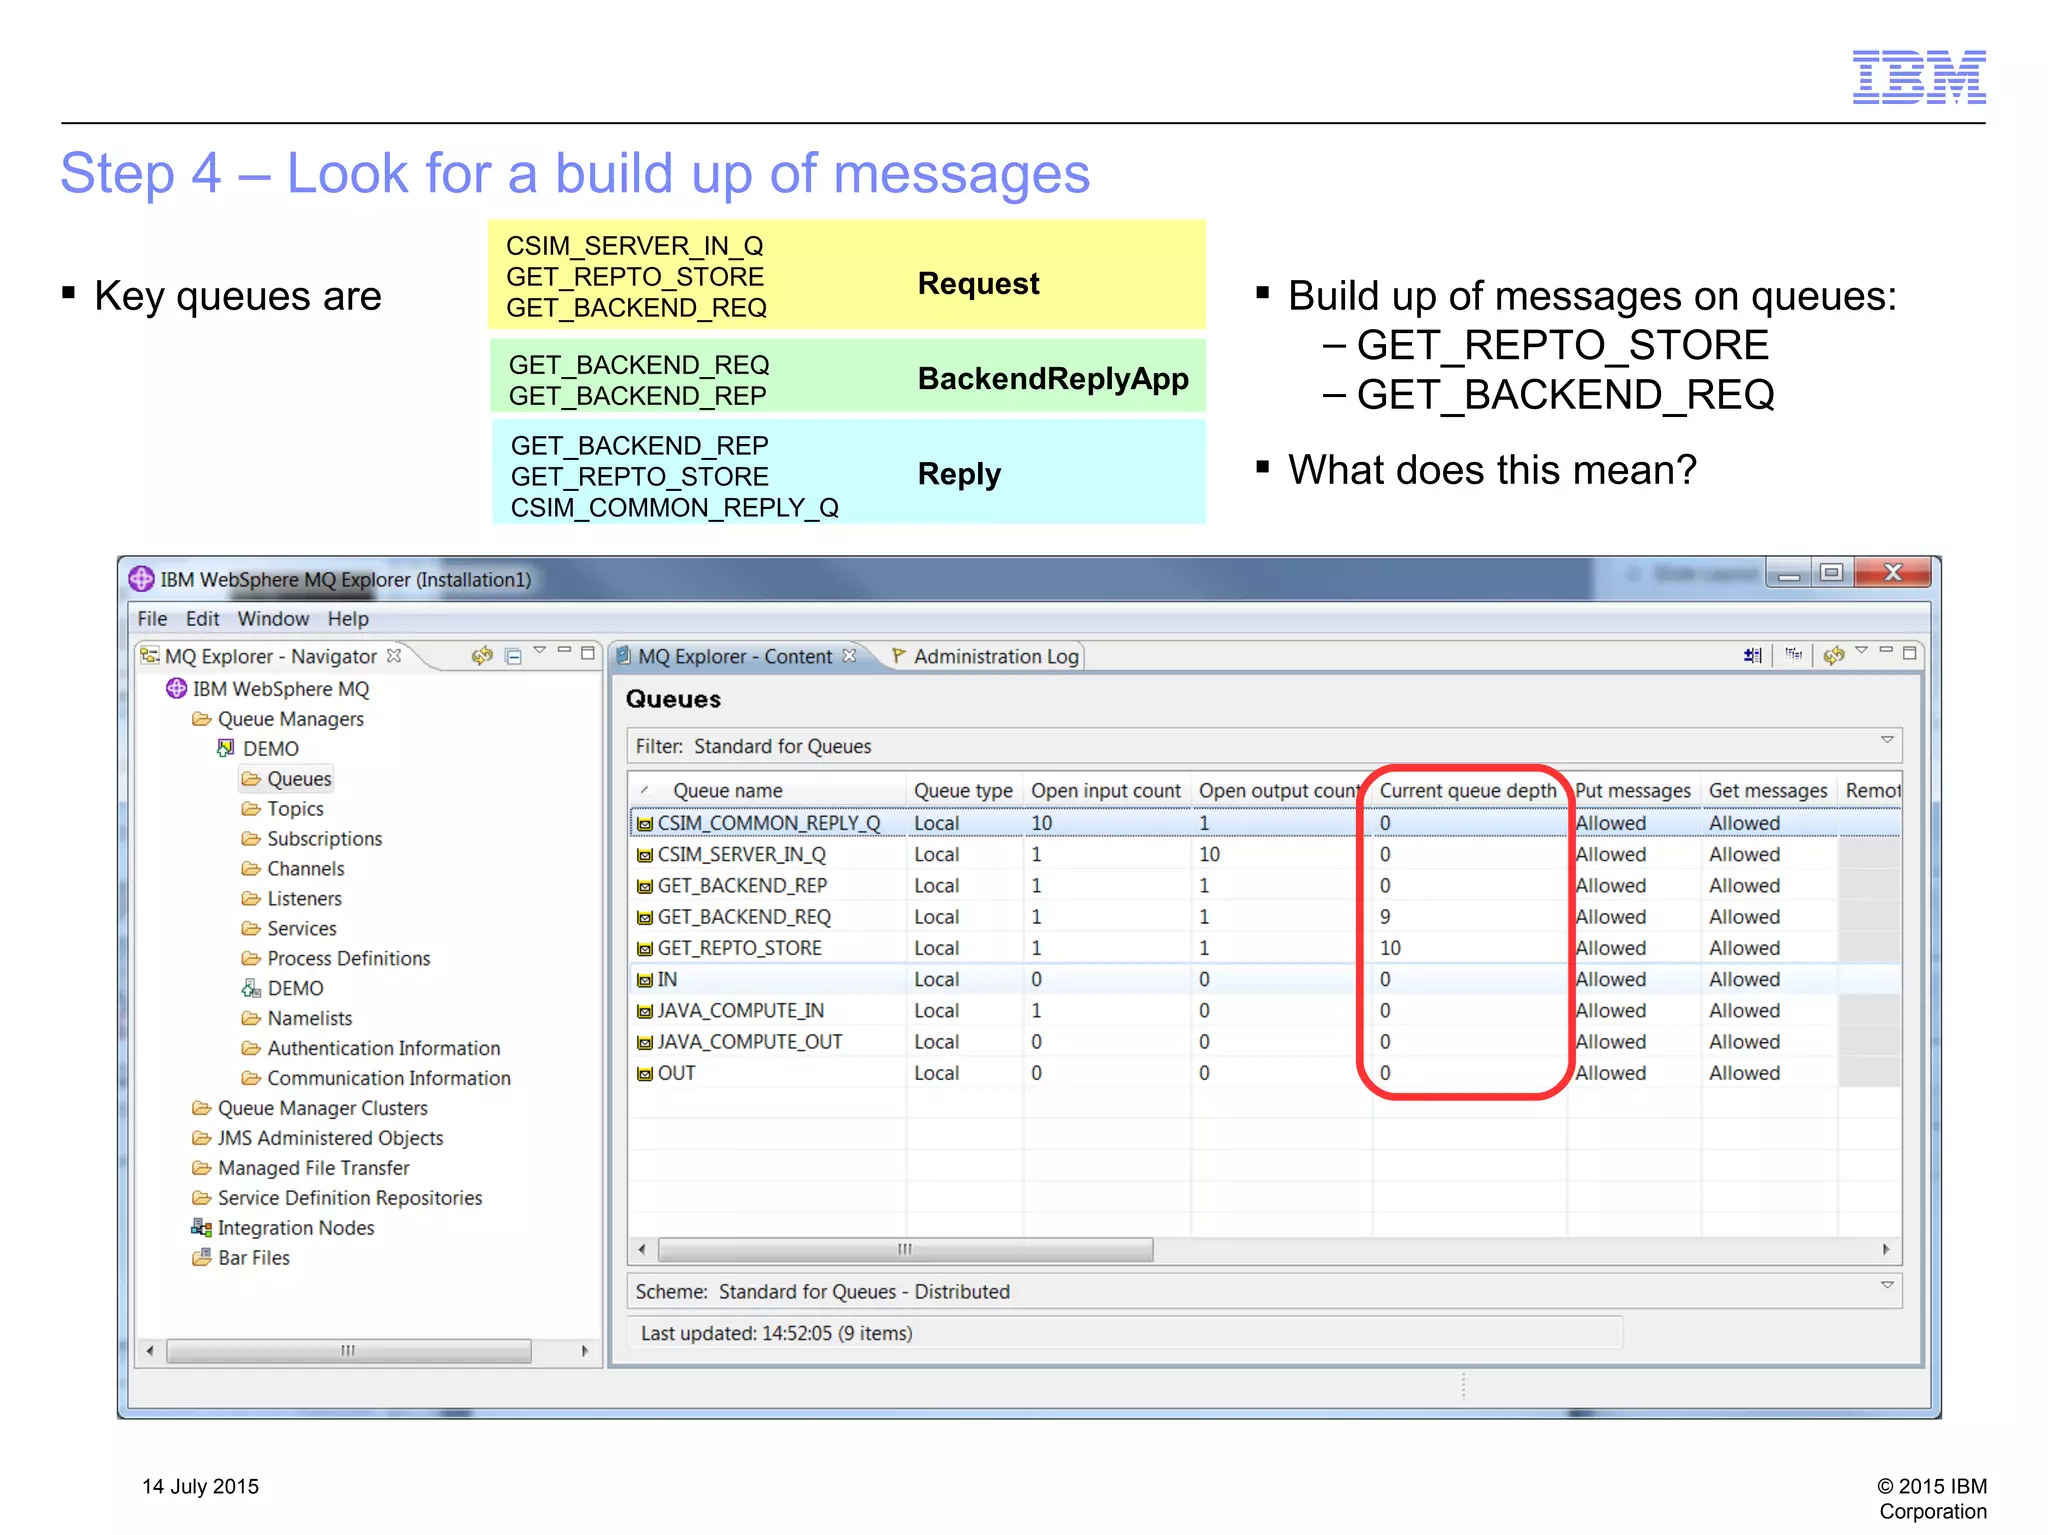Image resolution: width=2048 pixels, height=1535 pixels.
Task: Minimize the Content panel
Action: point(1886,651)
